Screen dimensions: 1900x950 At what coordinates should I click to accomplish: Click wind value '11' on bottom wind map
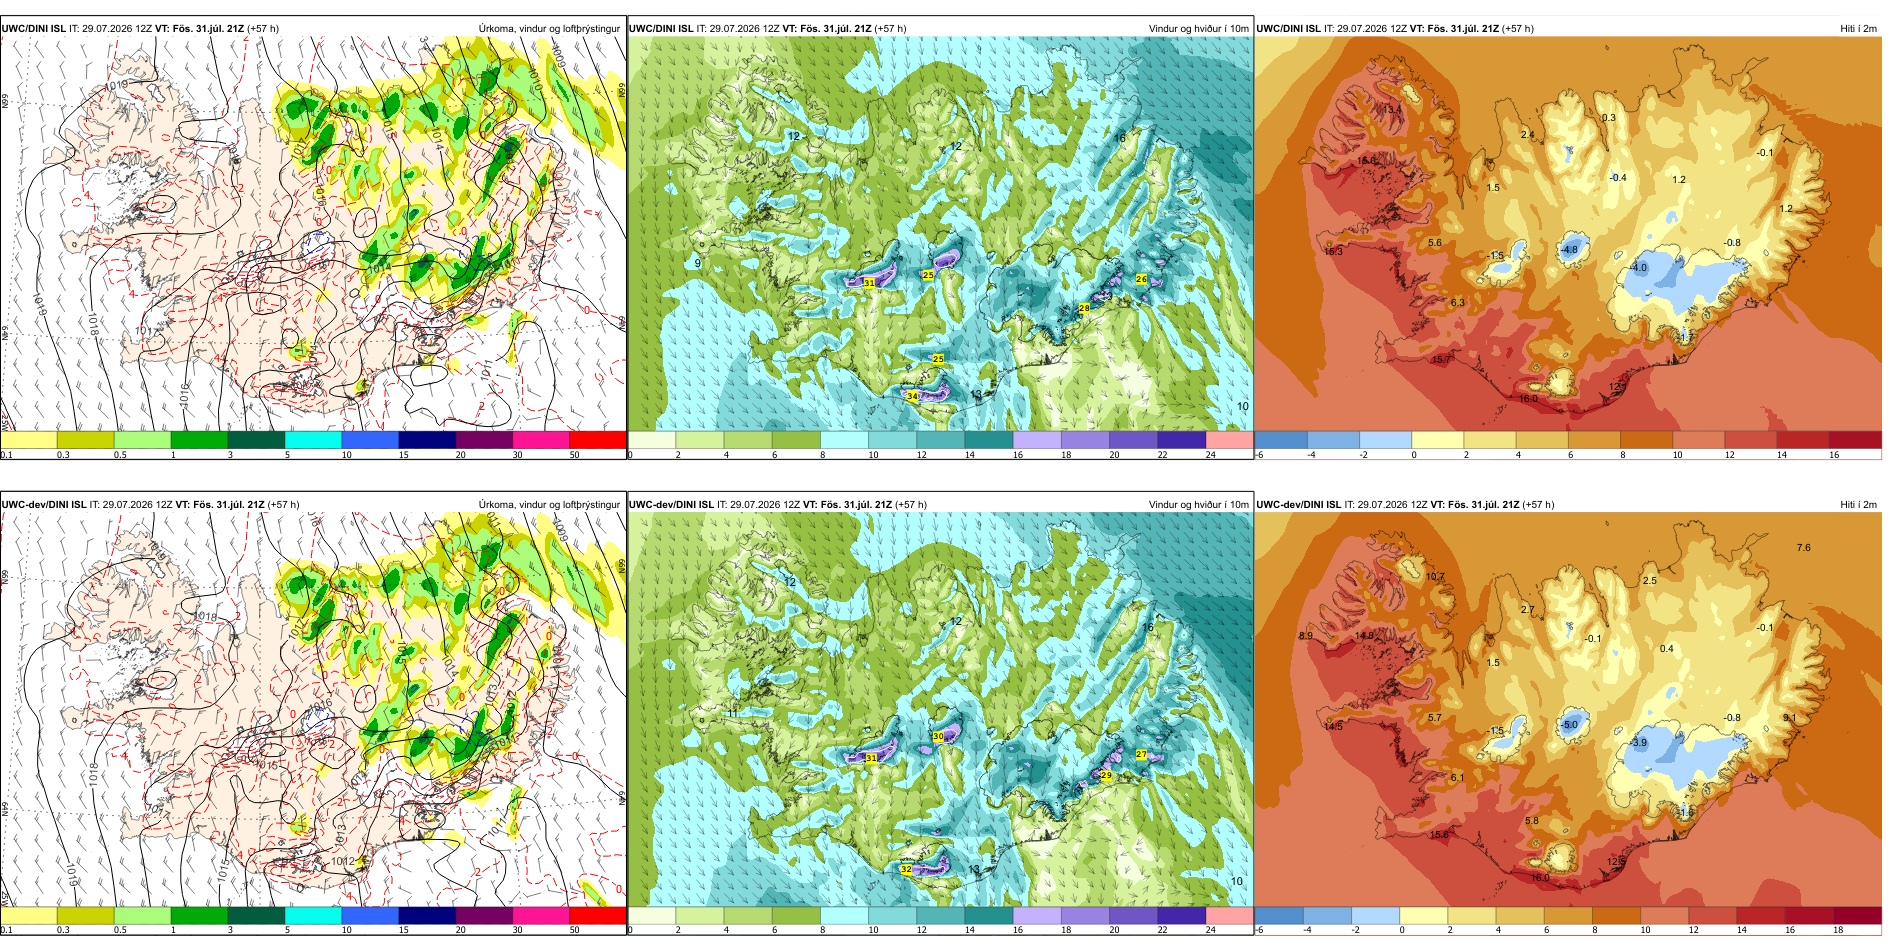click(733, 713)
